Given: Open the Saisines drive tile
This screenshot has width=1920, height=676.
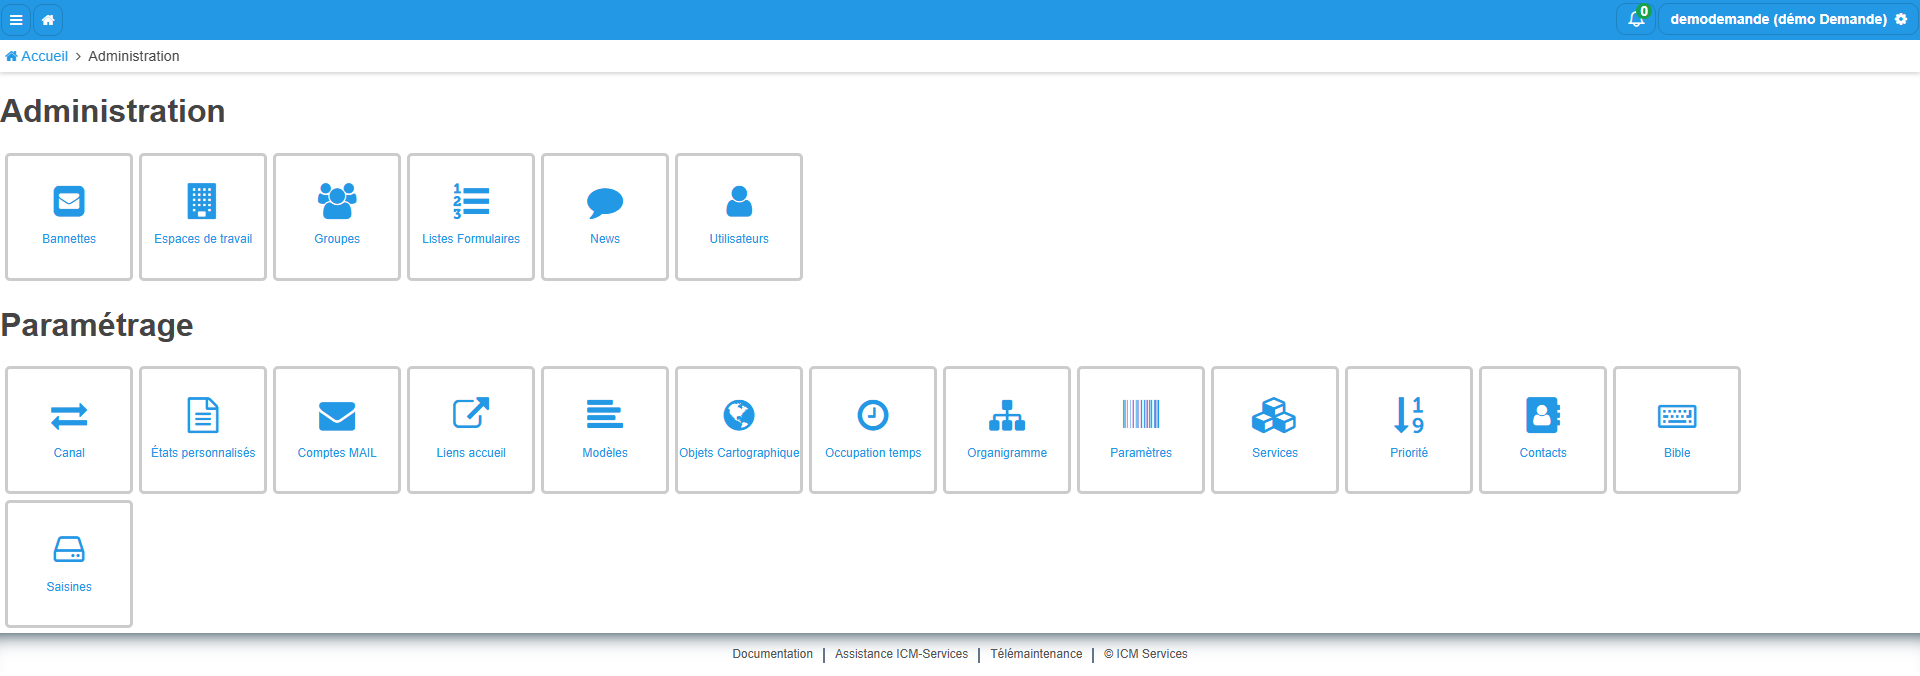Looking at the screenshot, I should tap(69, 564).
